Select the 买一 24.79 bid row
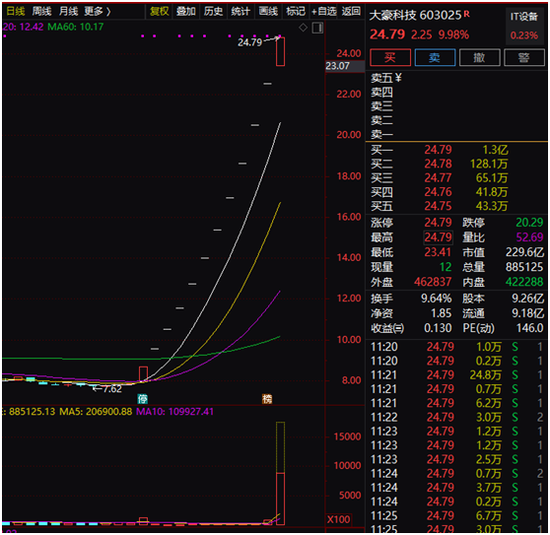The image size is (550, 535). click(456, 150)
